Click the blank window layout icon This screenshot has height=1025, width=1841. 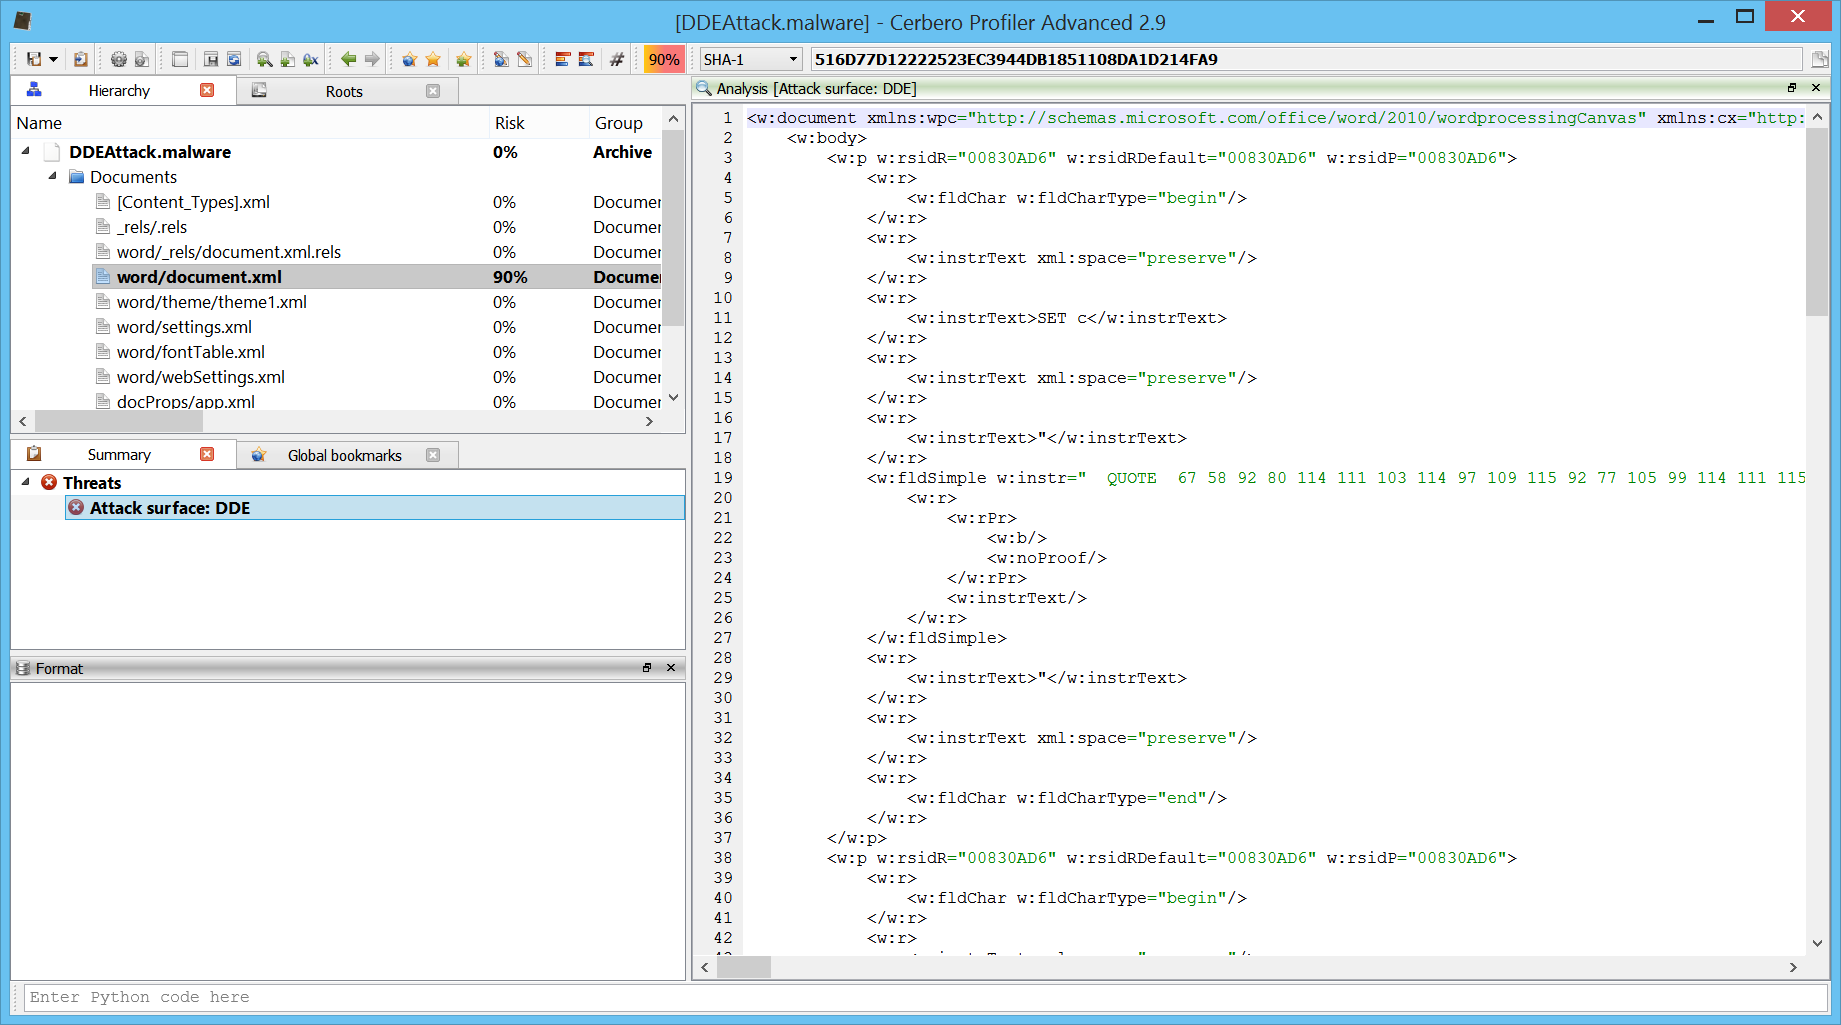180,60
